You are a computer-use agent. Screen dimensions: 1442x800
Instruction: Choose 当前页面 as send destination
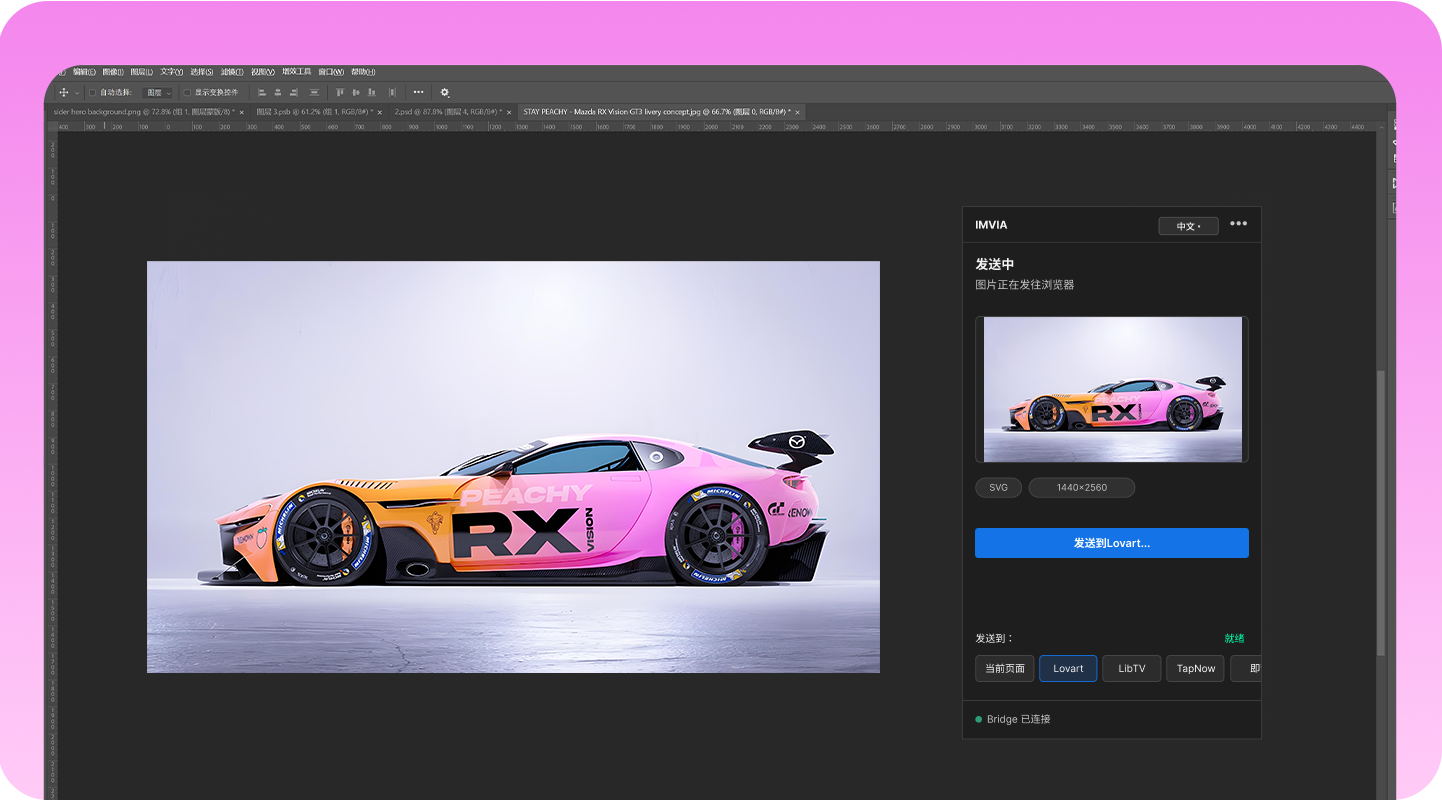click(1005, 668)
